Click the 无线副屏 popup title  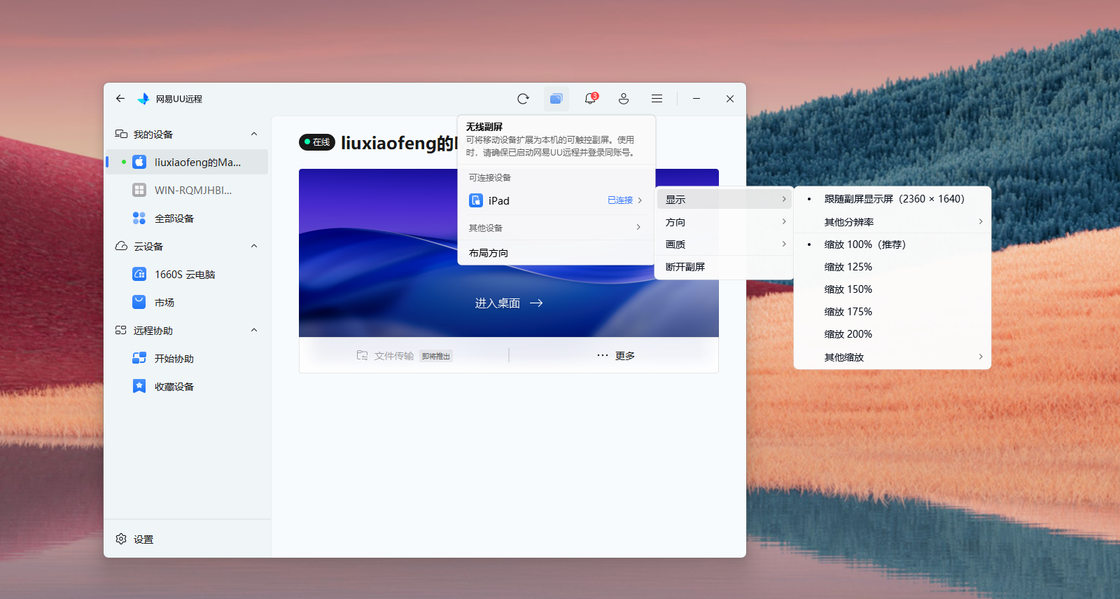[x=484, y=126]
